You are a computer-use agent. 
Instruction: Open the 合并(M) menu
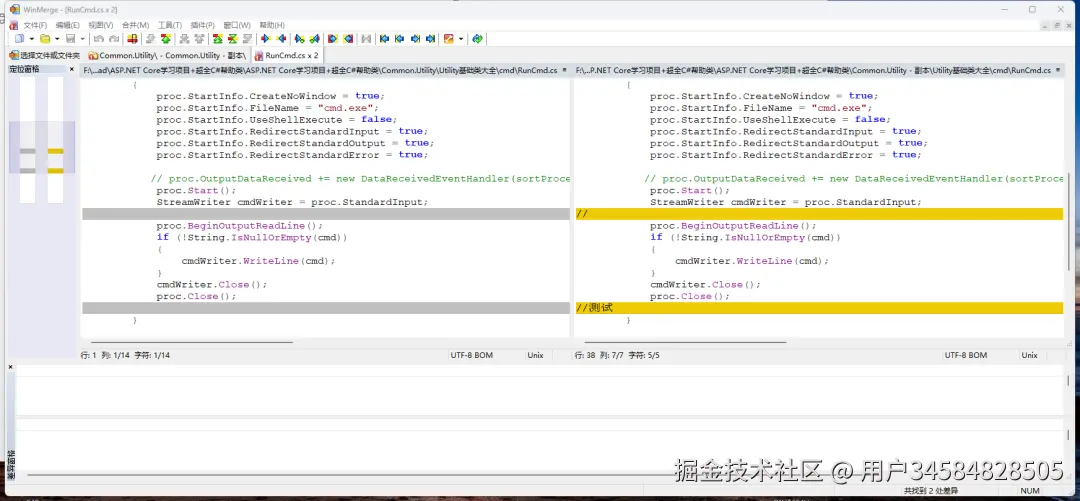136,25
